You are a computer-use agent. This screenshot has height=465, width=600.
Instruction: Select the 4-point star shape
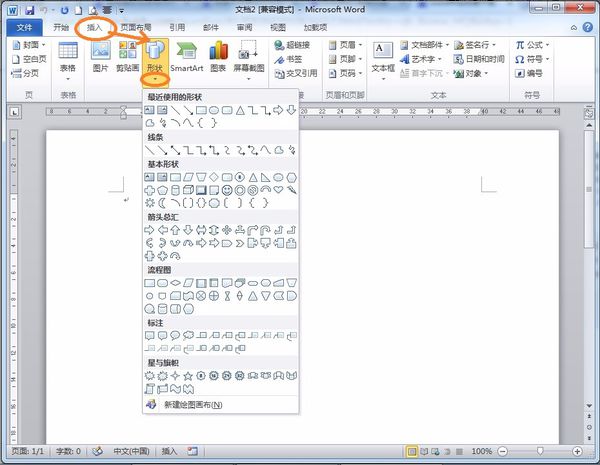pyautogui.click(x=175, y=376)
